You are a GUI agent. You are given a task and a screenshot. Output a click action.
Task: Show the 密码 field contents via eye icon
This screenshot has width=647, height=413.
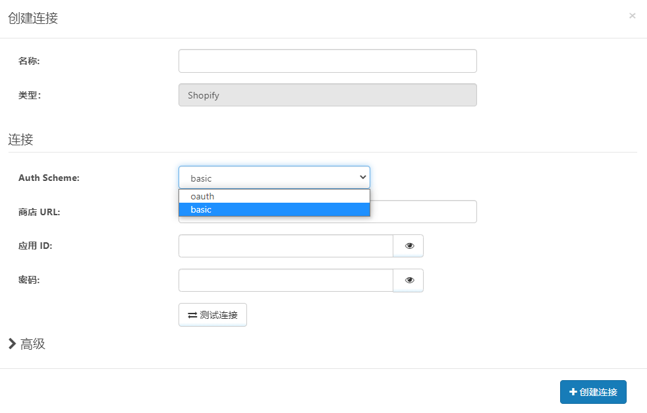tap(409, 280)
